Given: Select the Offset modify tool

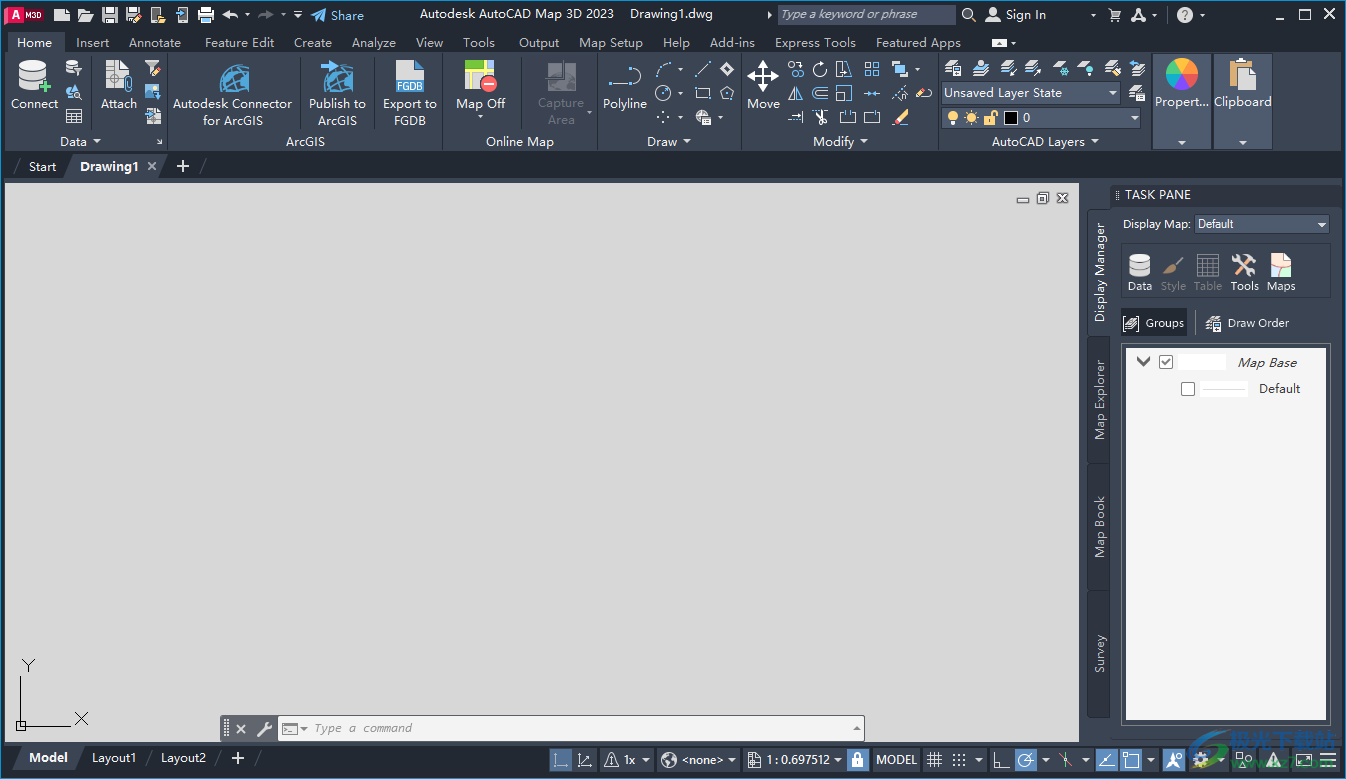Looking at the screenshot, I should (x=820, y=93).
